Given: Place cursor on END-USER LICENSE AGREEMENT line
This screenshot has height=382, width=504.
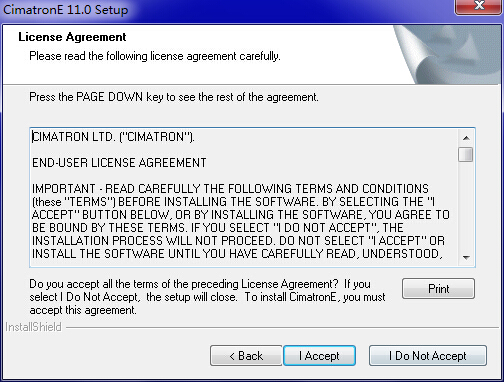Looking at the screenshot, I should tap(119, 163).
